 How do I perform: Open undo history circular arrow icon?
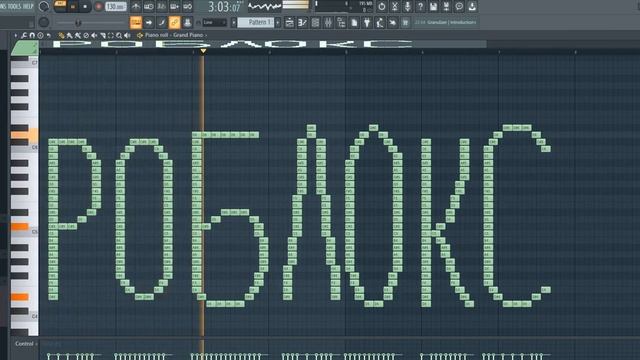coord(381,7)
